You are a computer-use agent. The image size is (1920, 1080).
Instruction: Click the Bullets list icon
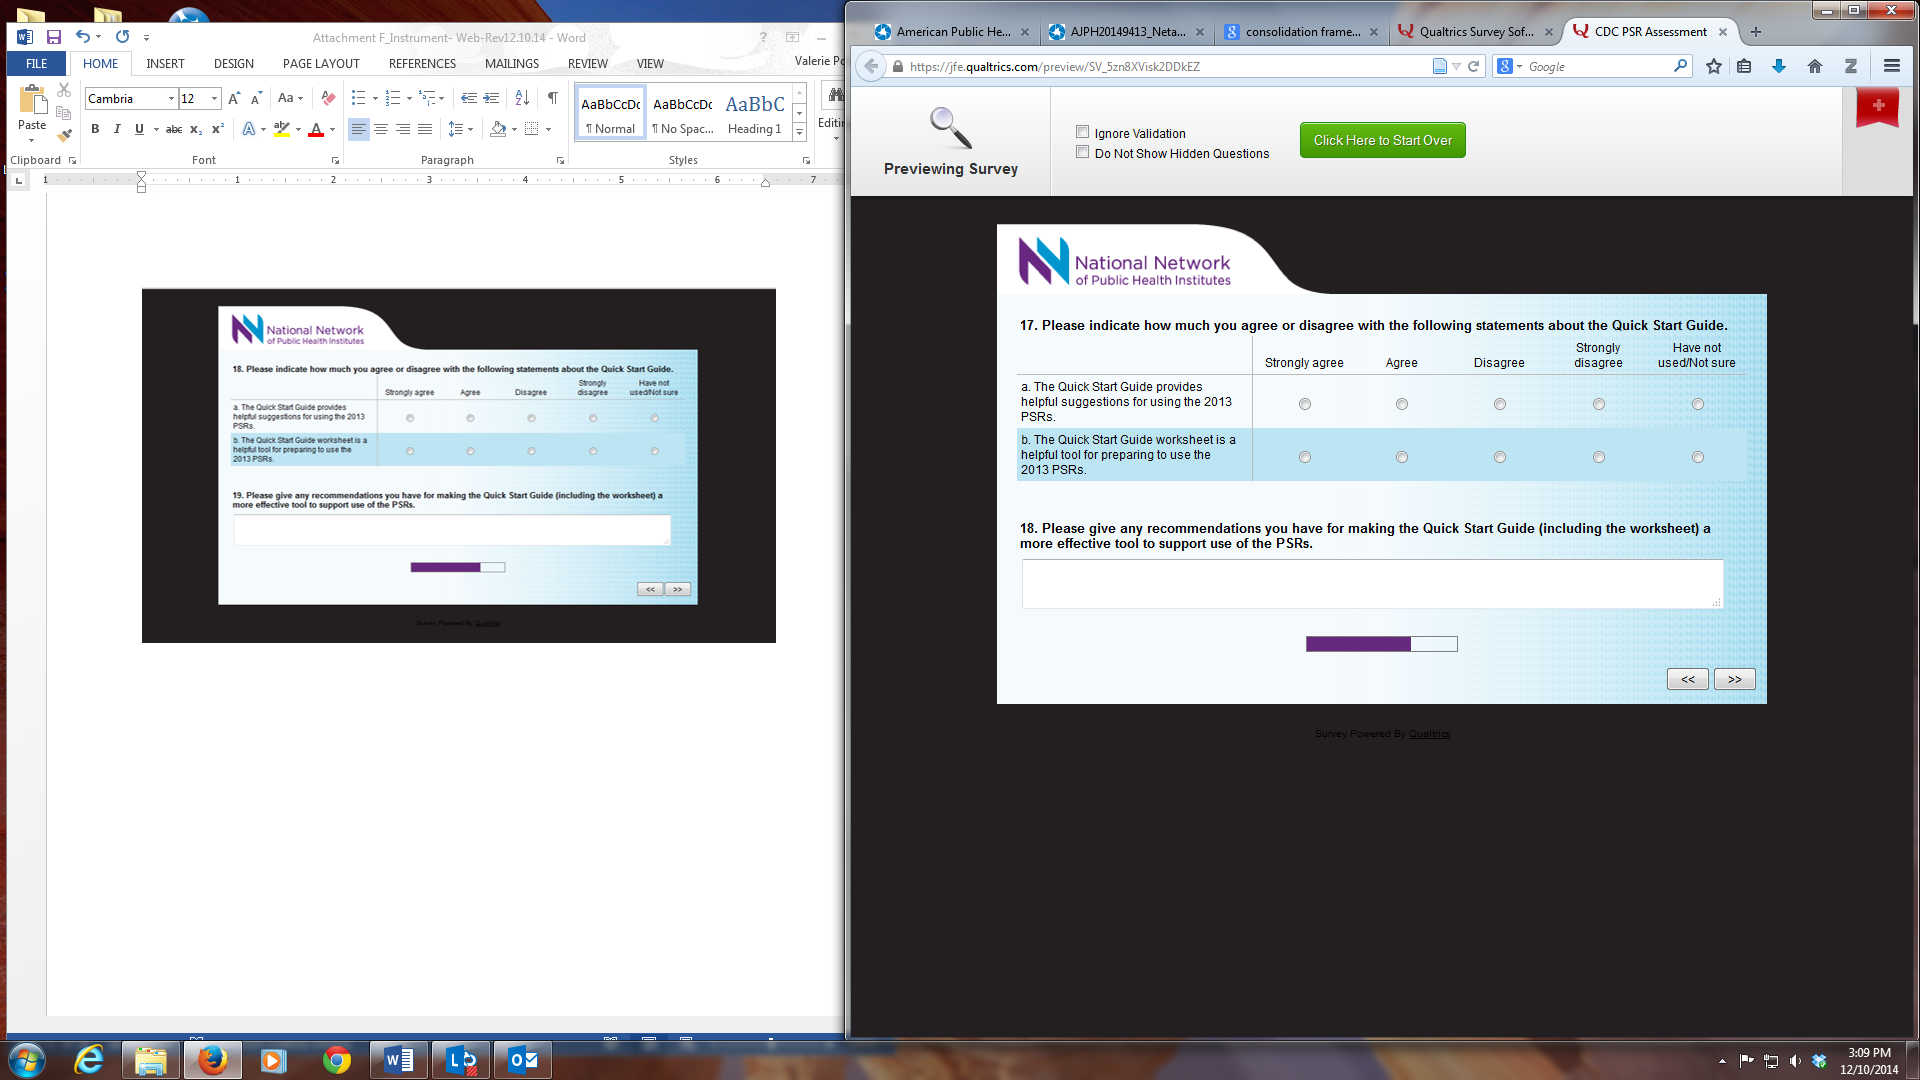358,98
